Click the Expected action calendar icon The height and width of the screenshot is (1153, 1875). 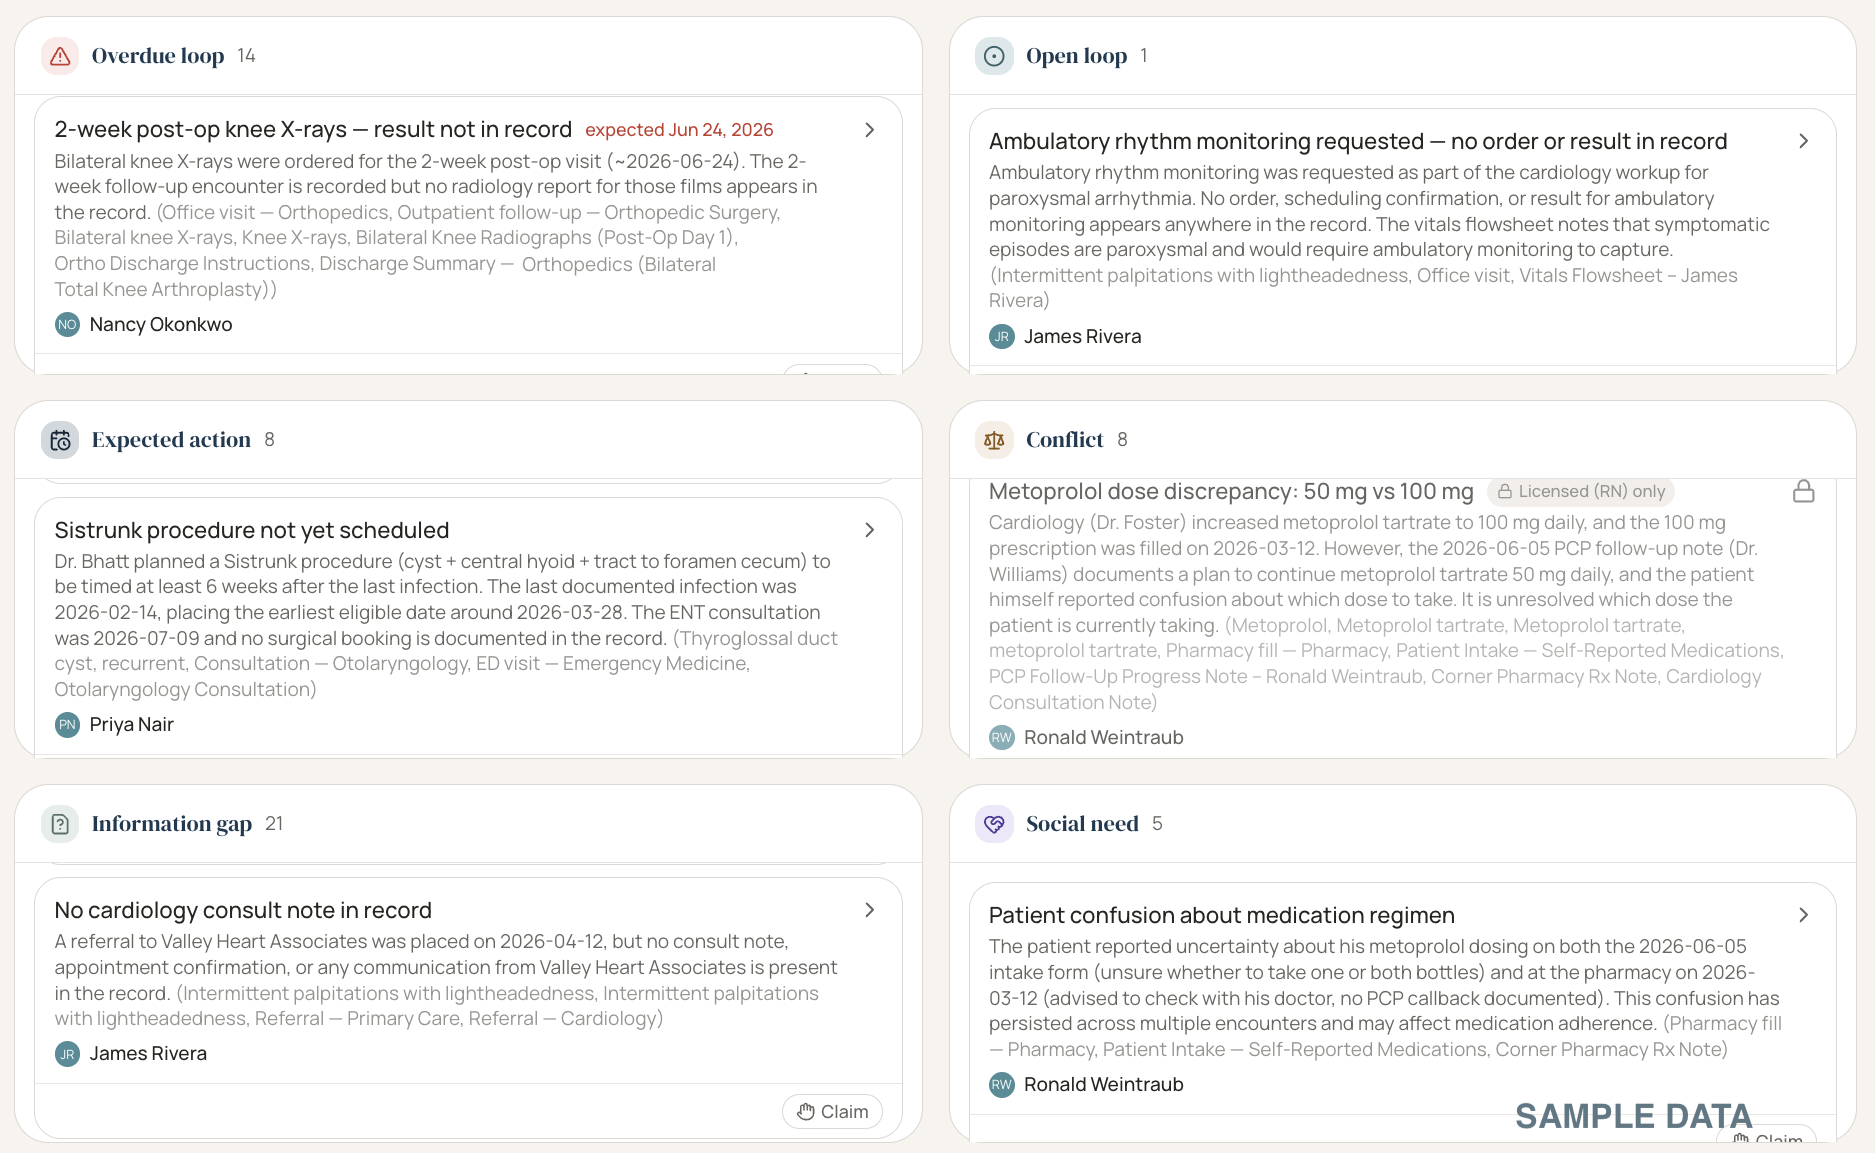point(60,440)
